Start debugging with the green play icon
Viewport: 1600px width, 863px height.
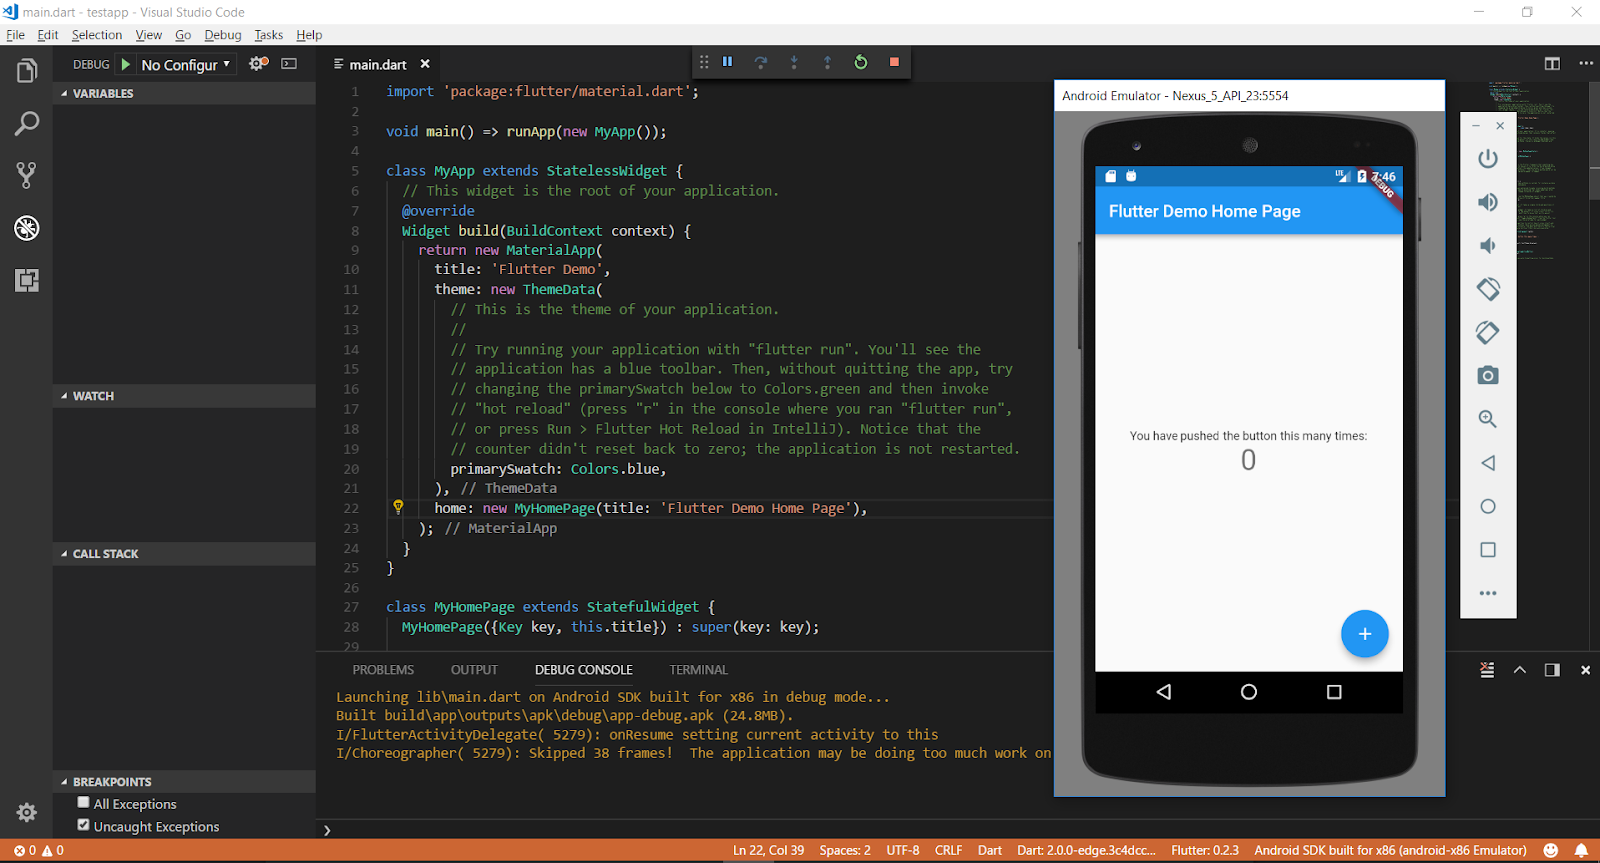tap(126, 64)
